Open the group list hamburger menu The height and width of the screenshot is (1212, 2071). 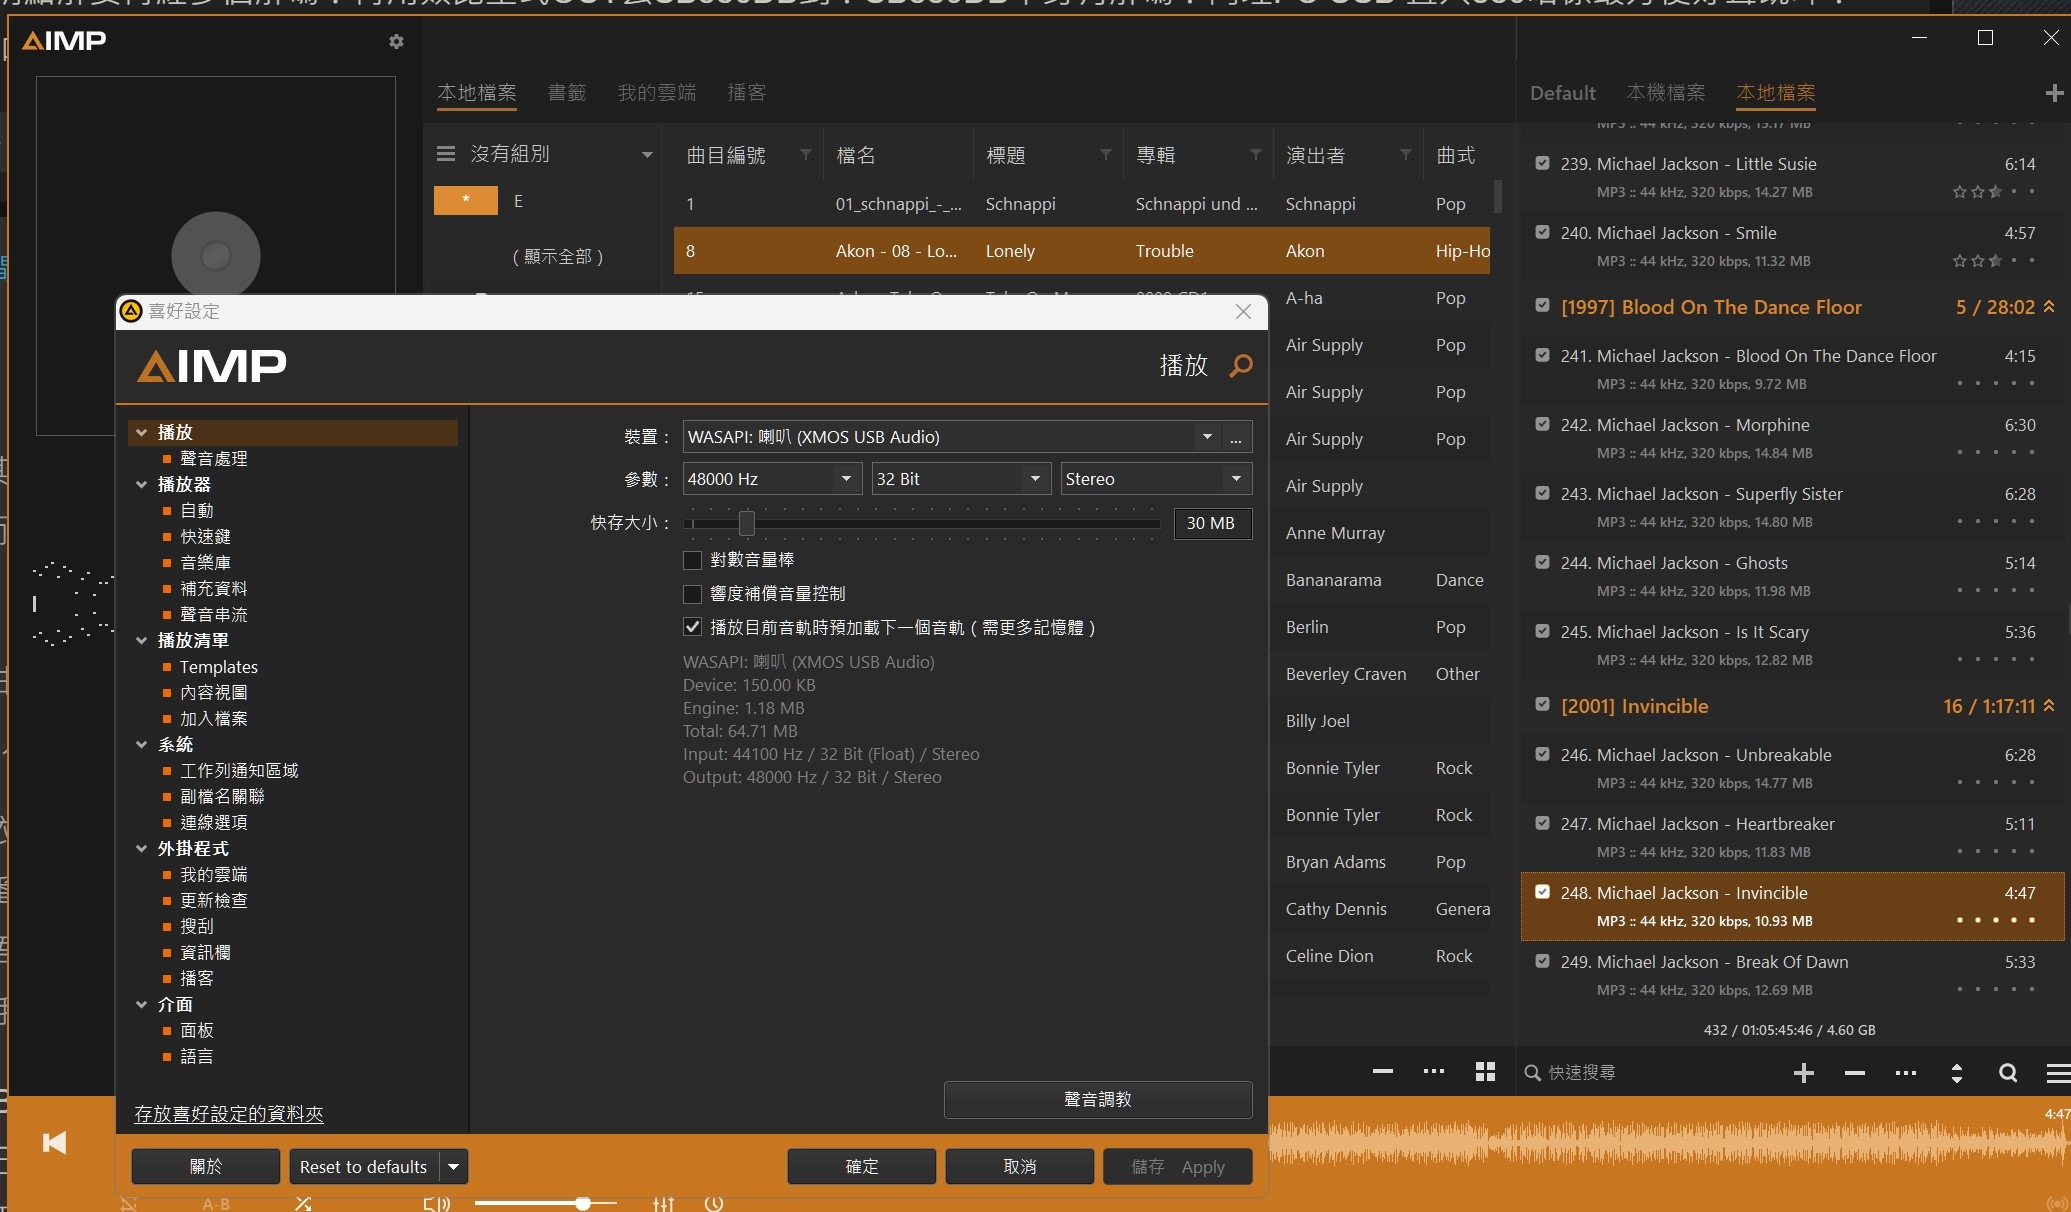coord(446,154)
